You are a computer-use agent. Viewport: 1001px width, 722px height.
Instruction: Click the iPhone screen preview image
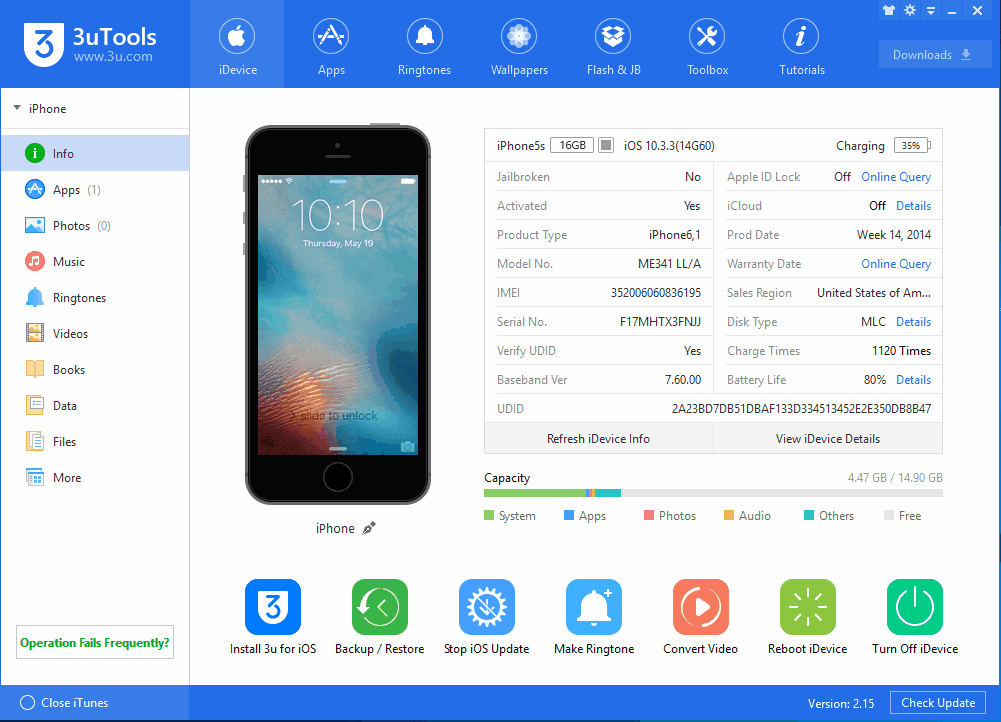pos(338,315)
